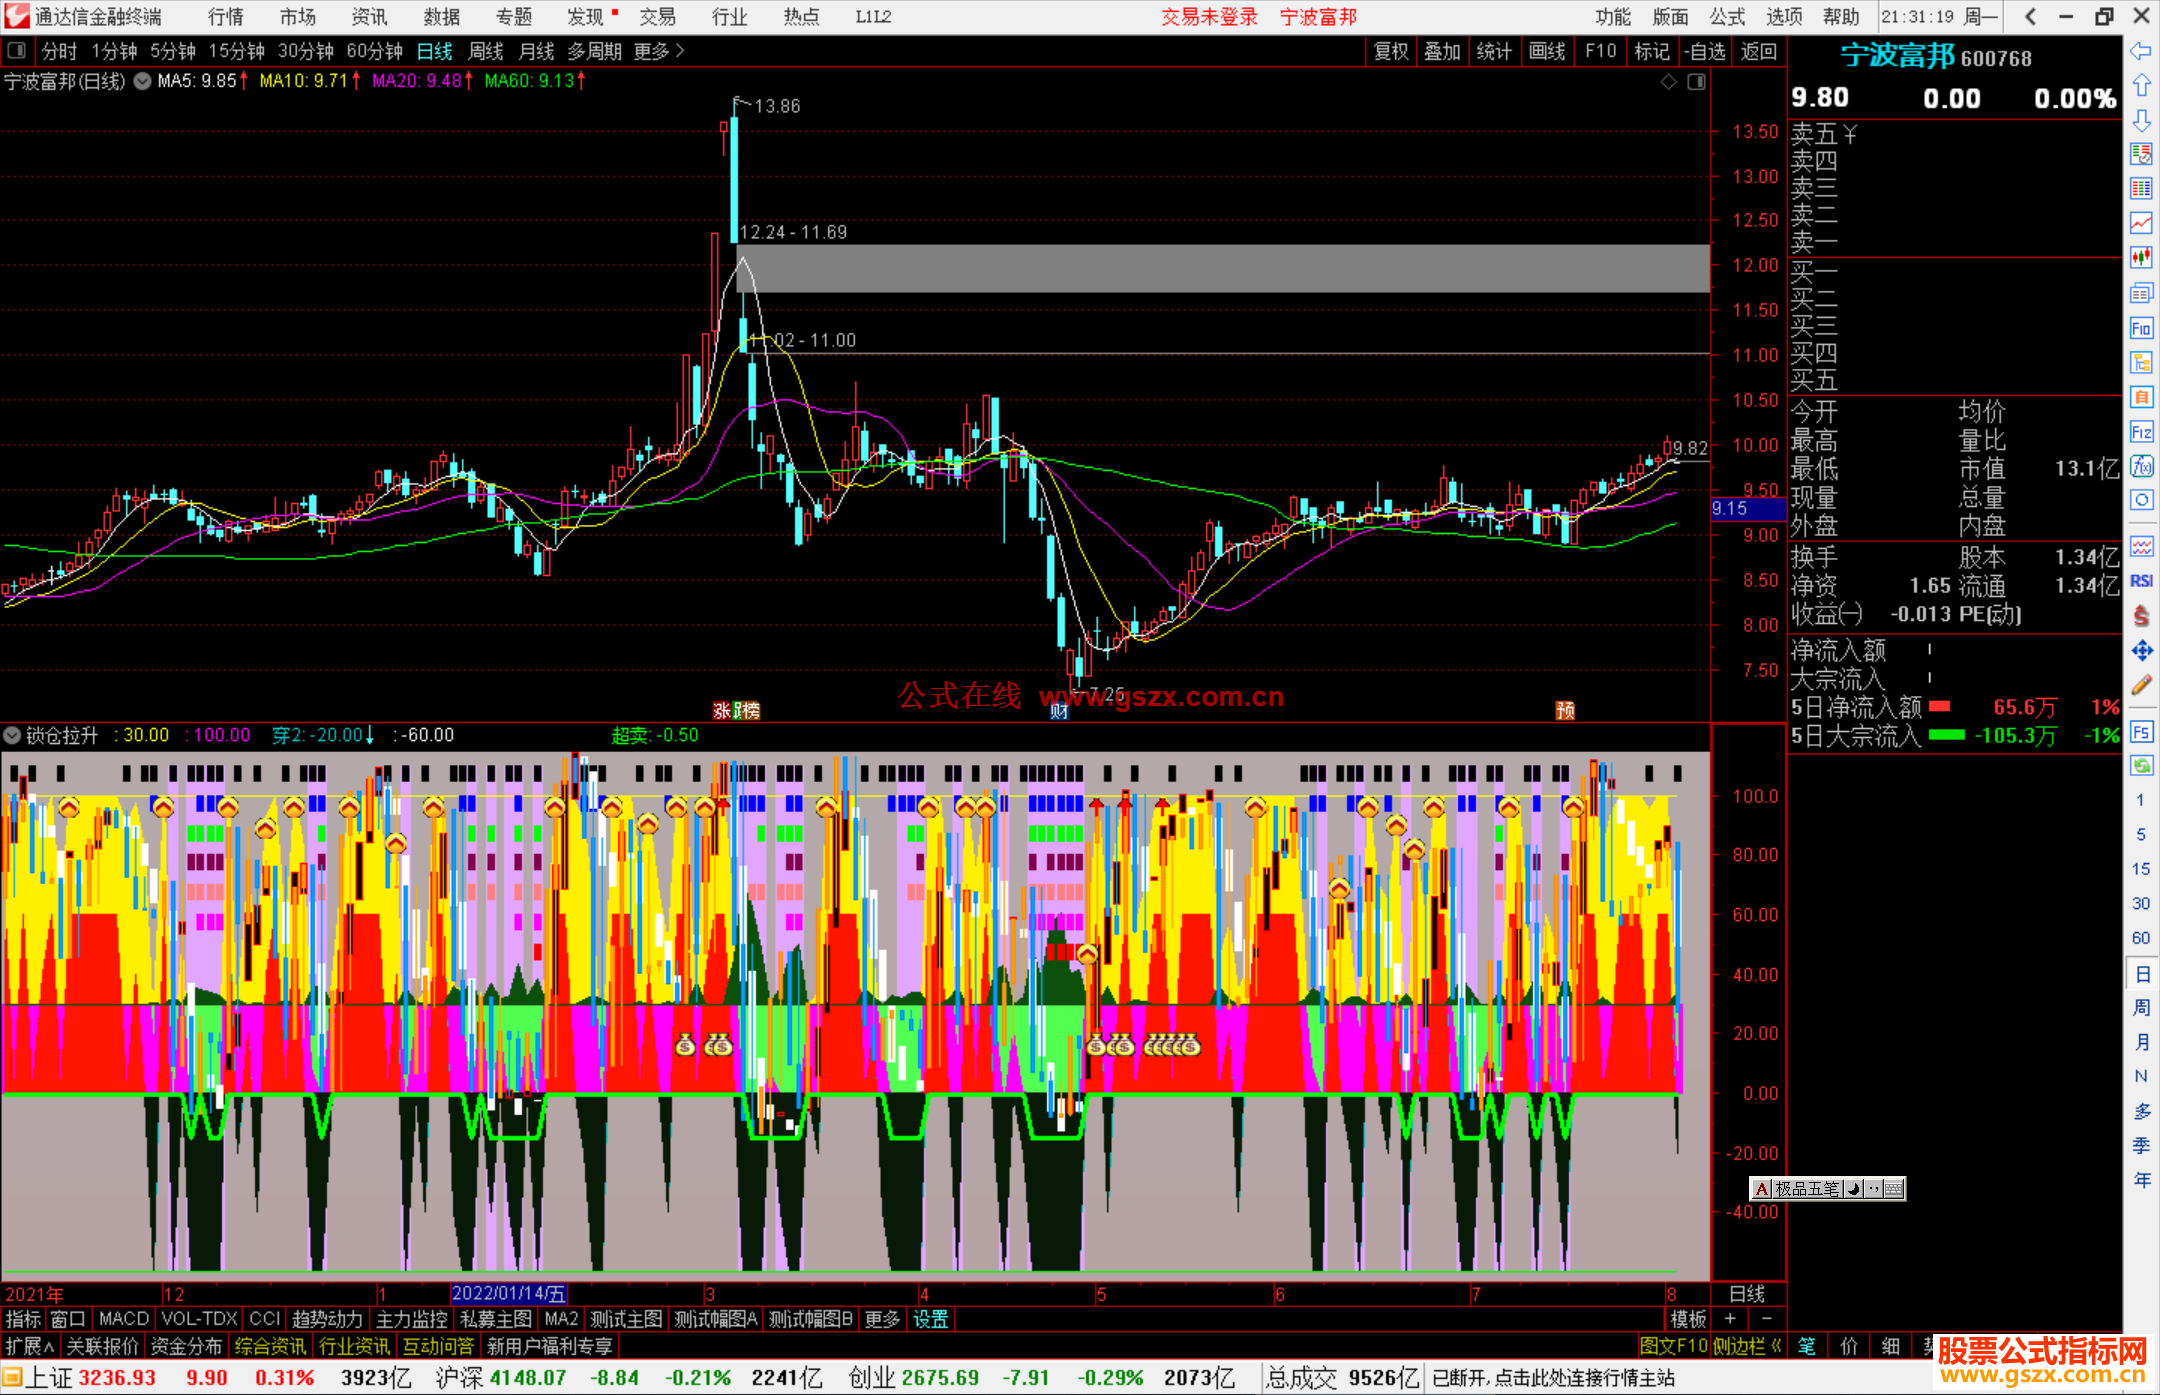Pick the pencil drawing tool icon
Image resolution: width=2160 pixels, height=1395 pixels.
2141,685
